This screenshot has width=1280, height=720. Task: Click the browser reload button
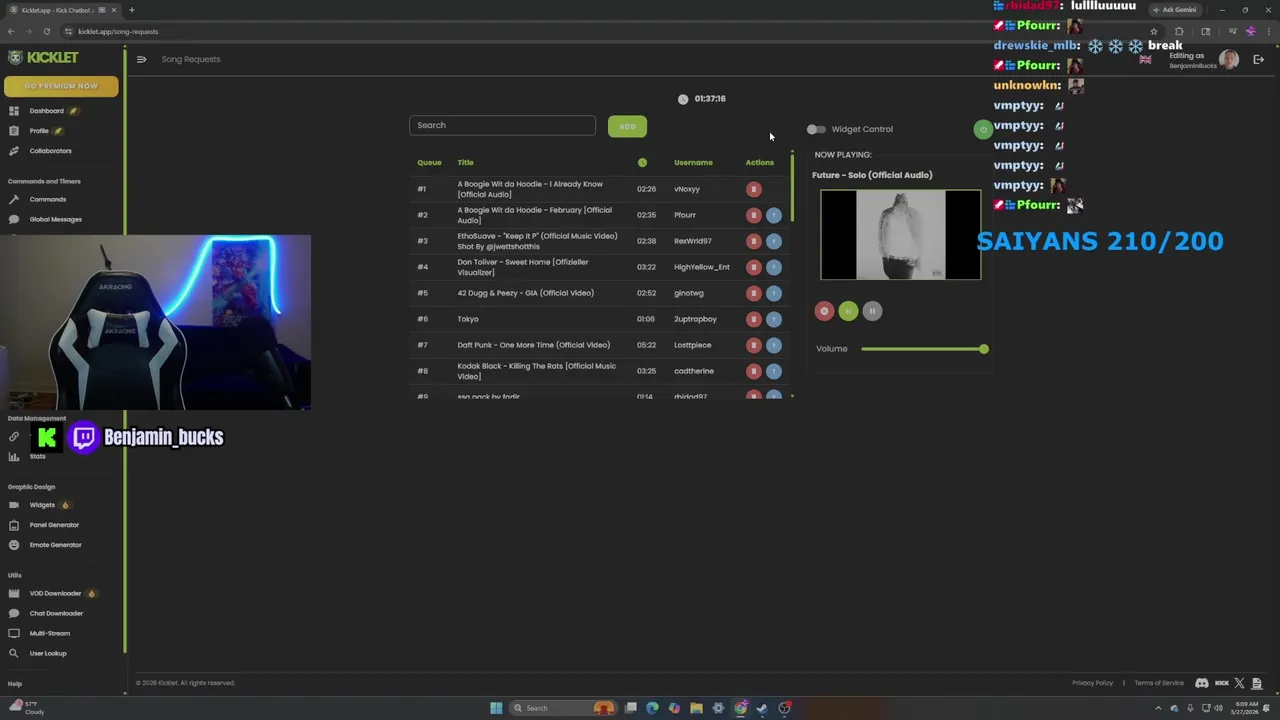(46, 31)
